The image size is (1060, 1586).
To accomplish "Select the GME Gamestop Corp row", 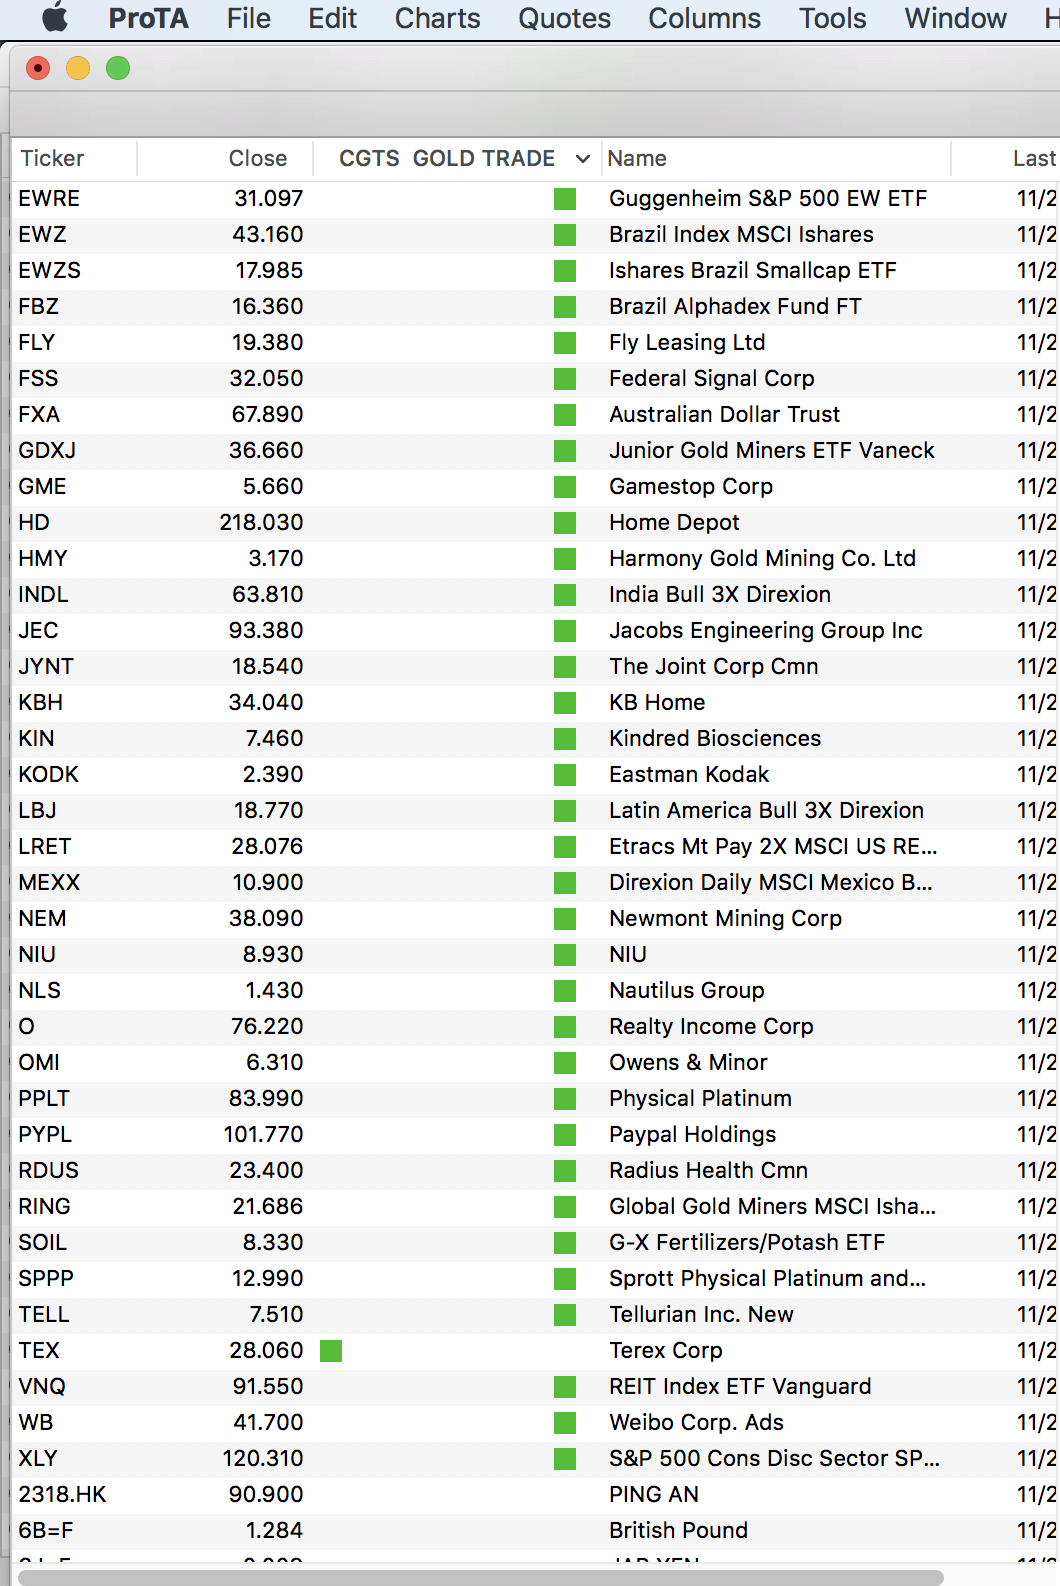I will pos(400,487).
